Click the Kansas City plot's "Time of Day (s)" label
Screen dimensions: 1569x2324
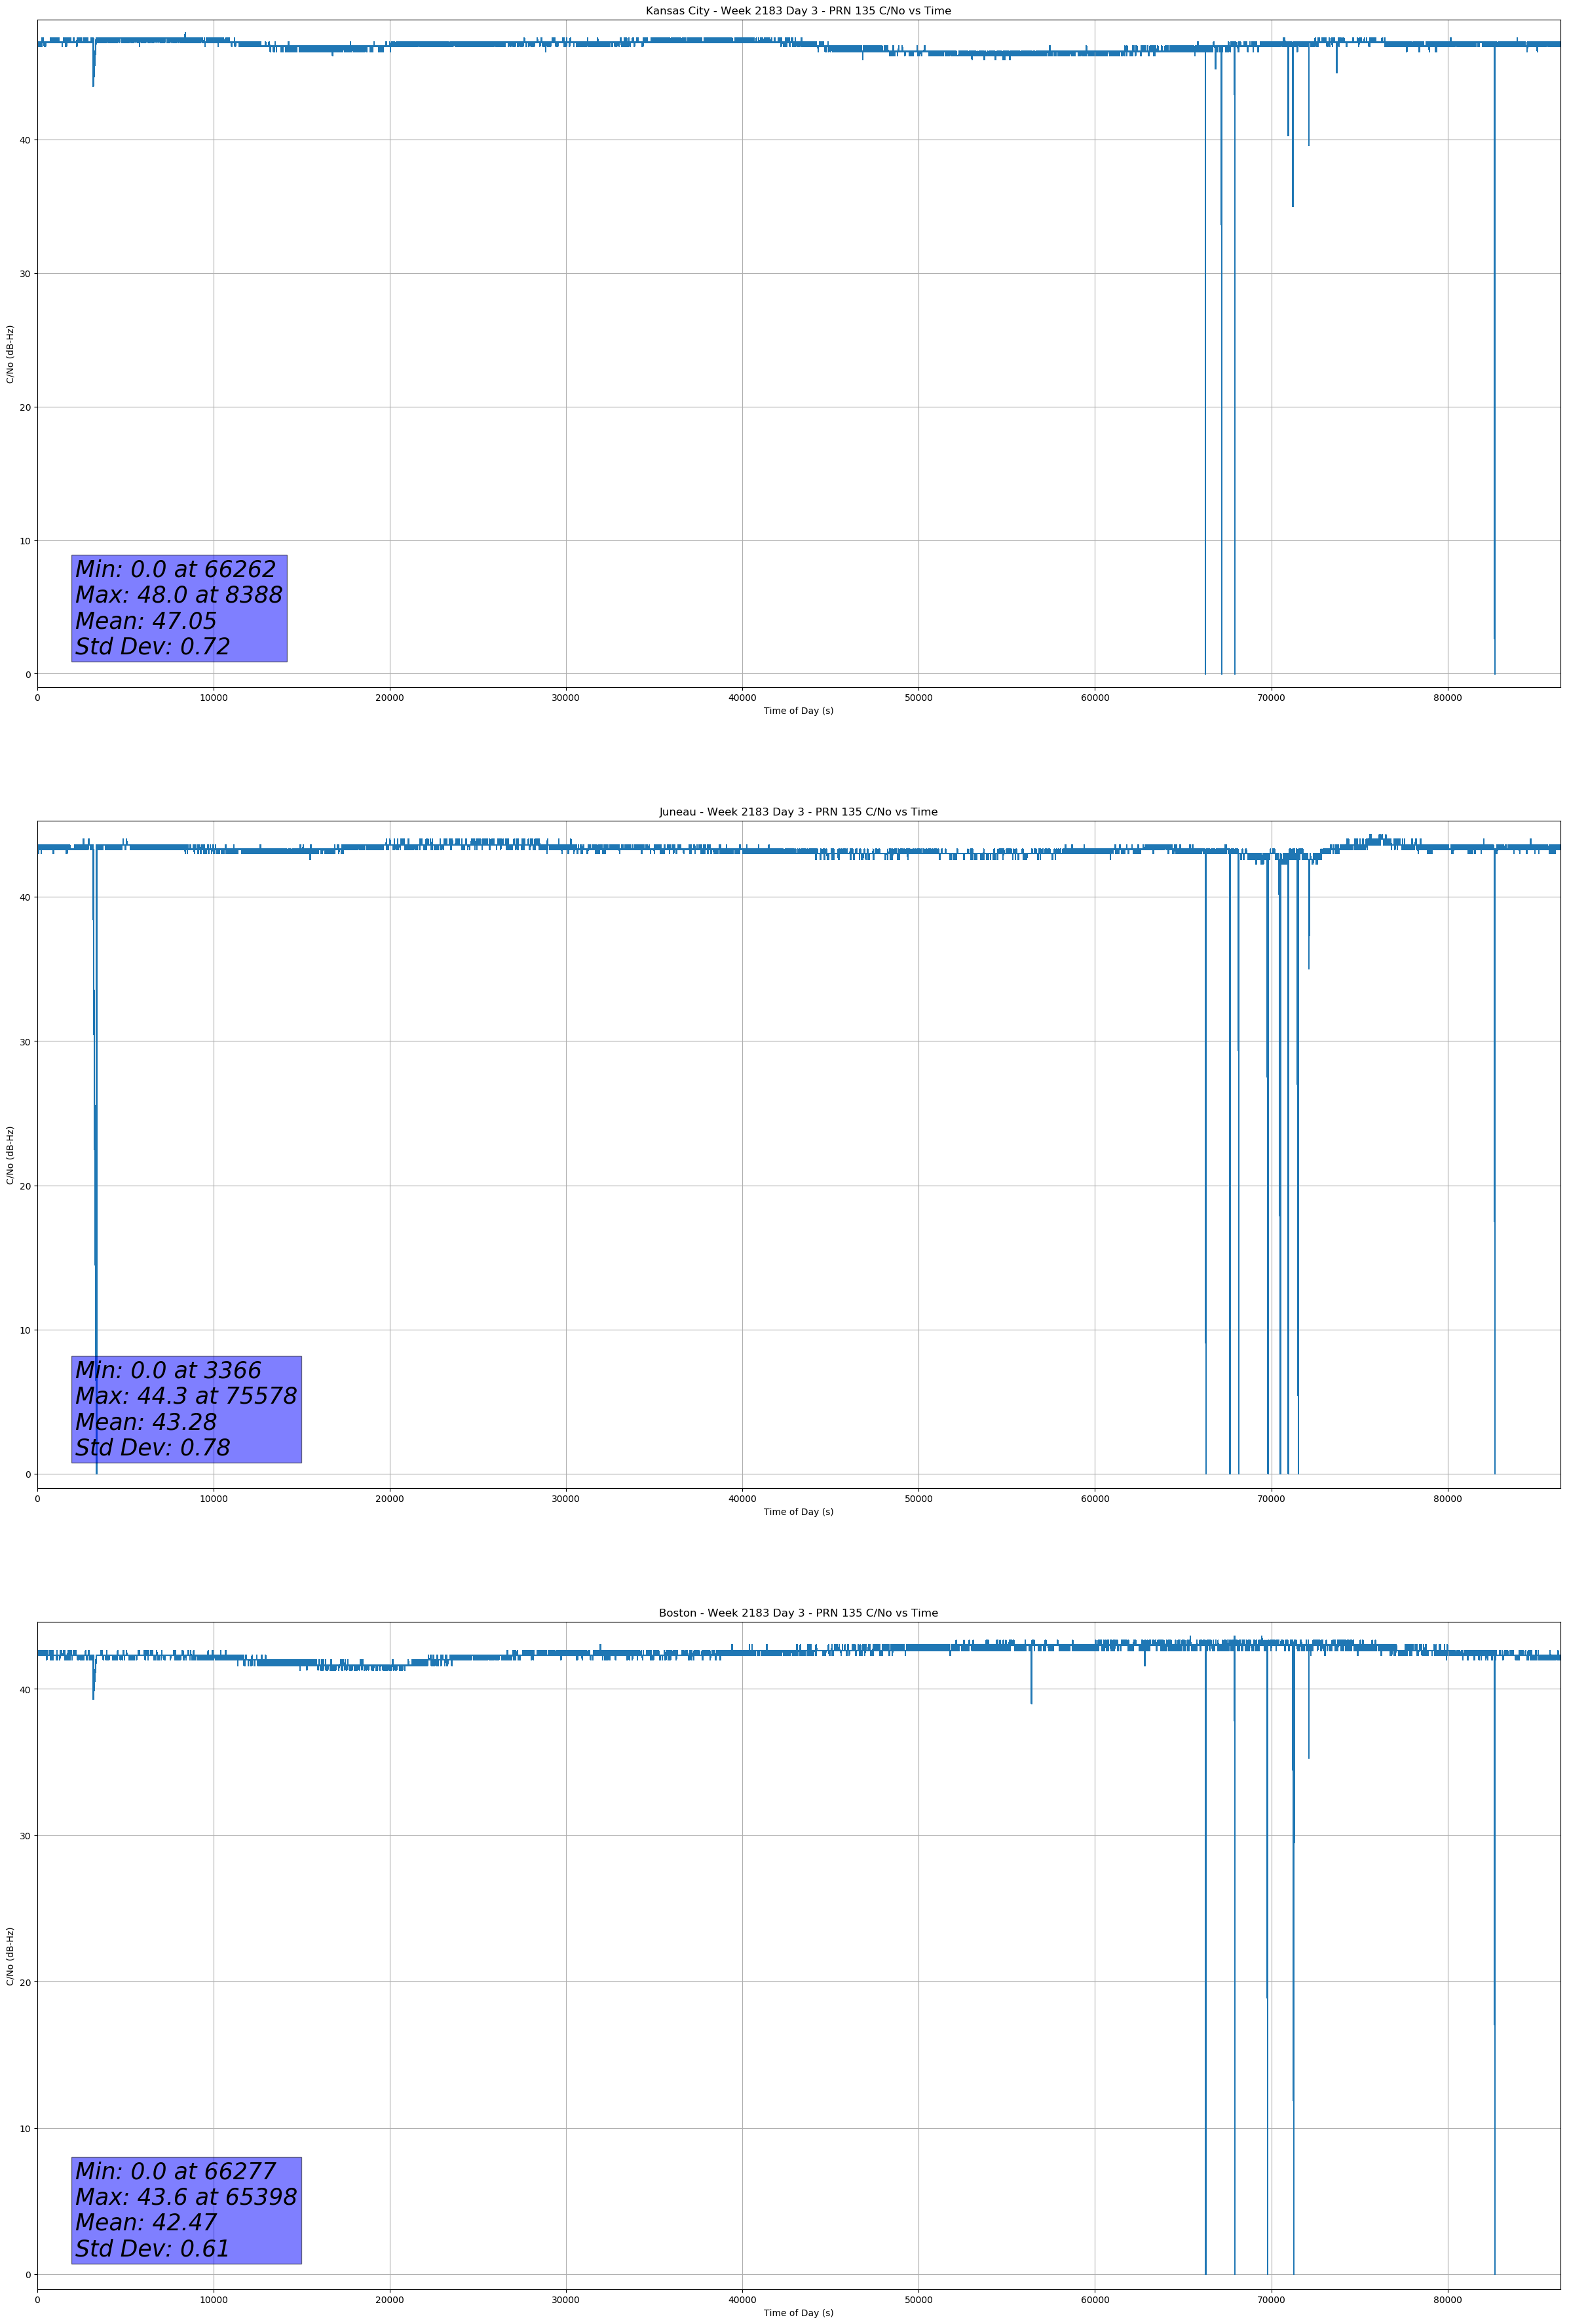(x=798, y=711)
